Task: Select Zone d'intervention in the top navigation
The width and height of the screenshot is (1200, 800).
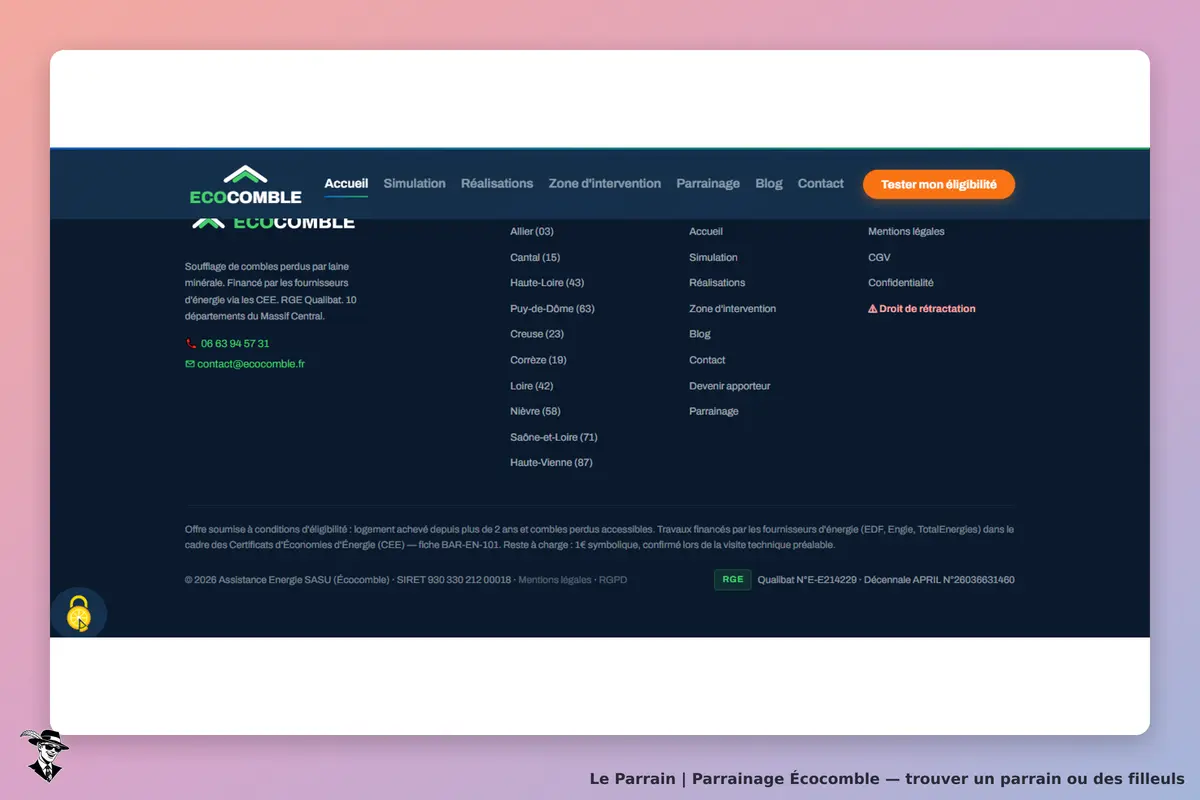Action: point(605,184)
